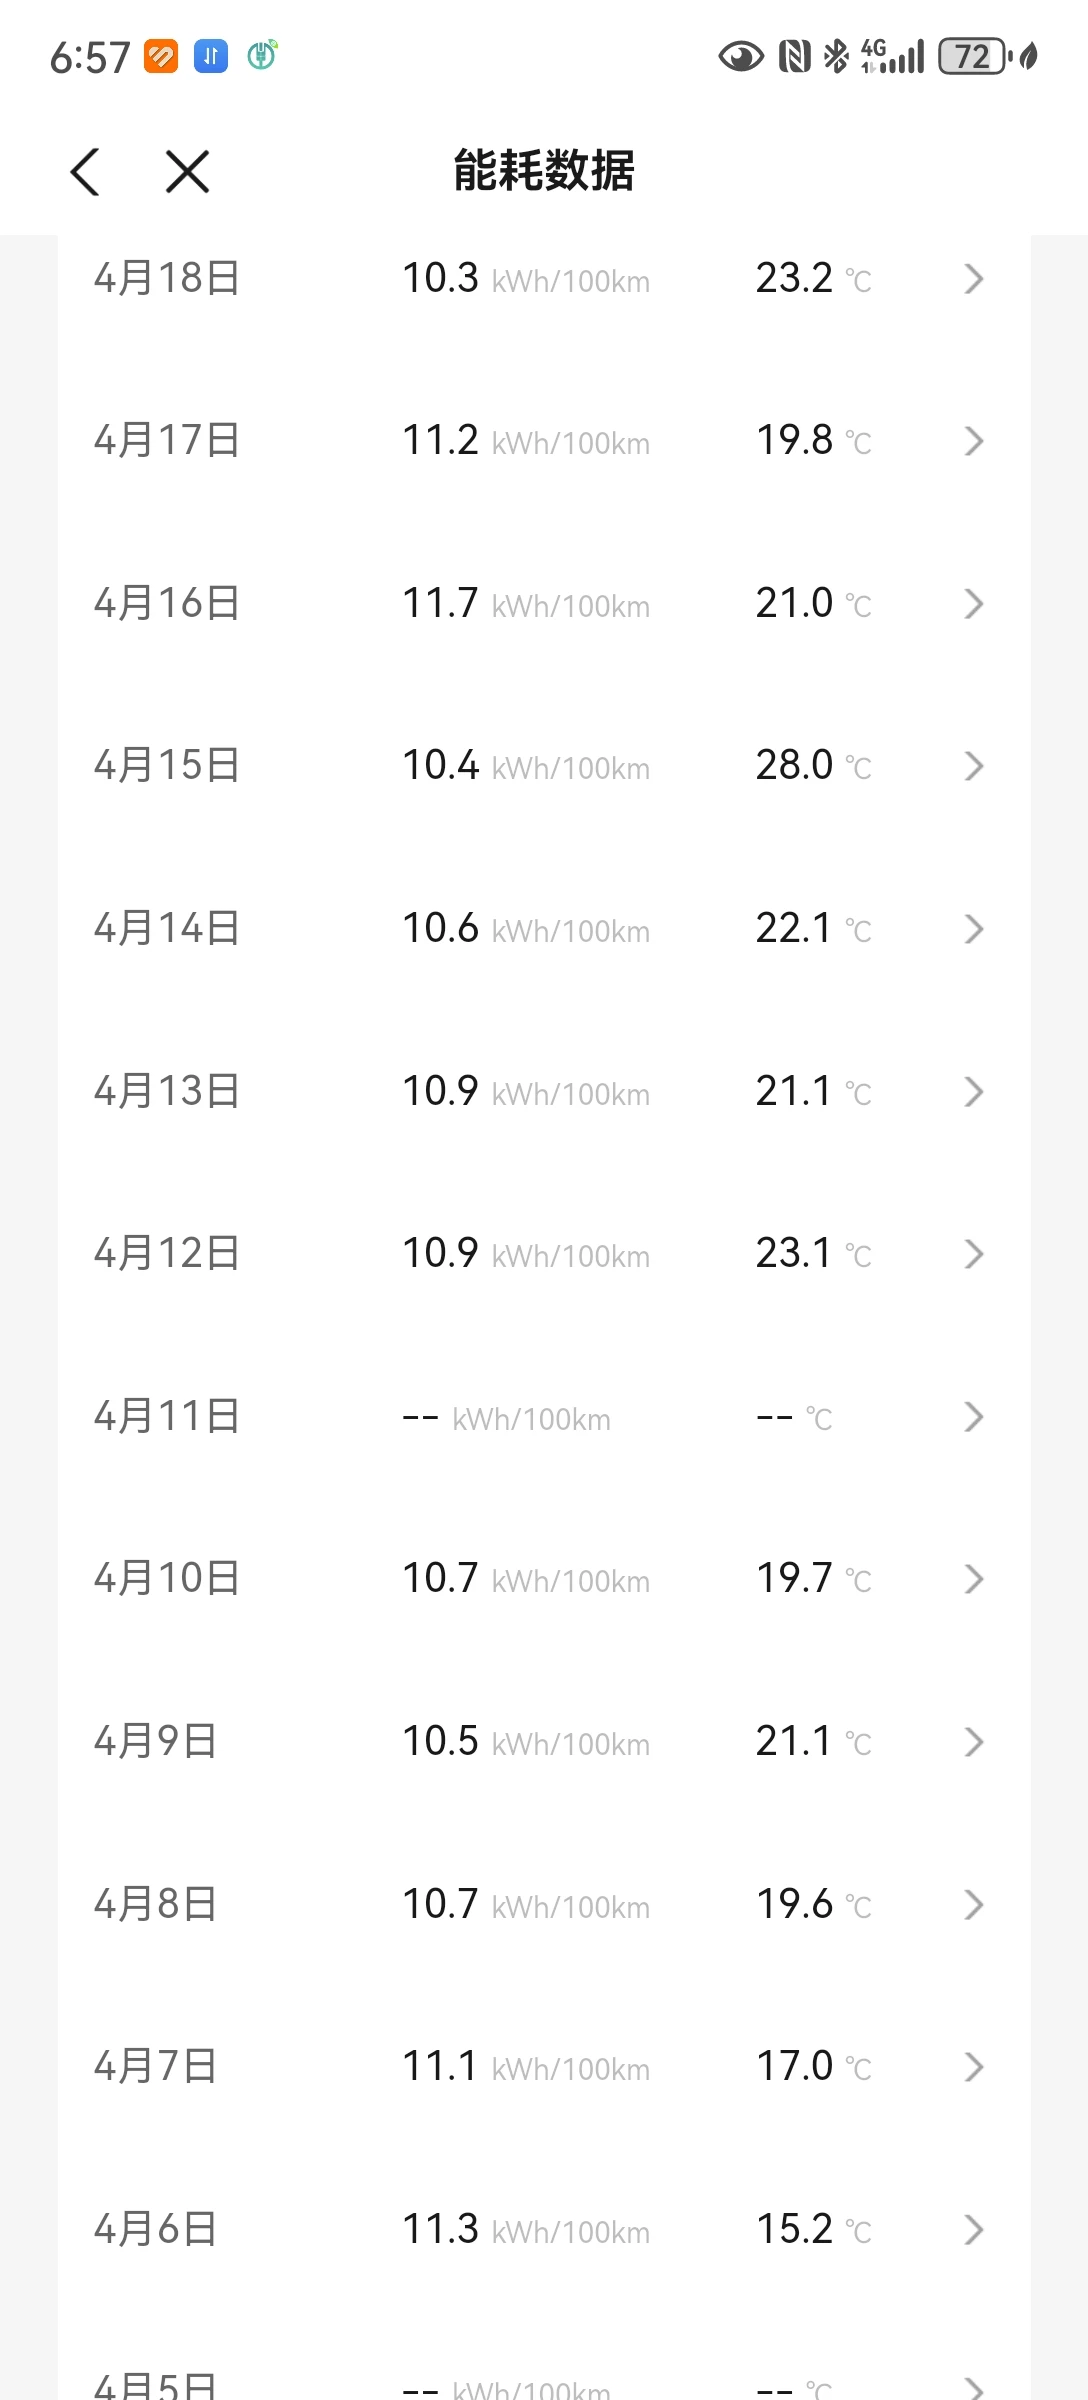Tap the blue data transfer notification icon
This screenshot has height=2400, width=1088.
click(x=210, y=56)
